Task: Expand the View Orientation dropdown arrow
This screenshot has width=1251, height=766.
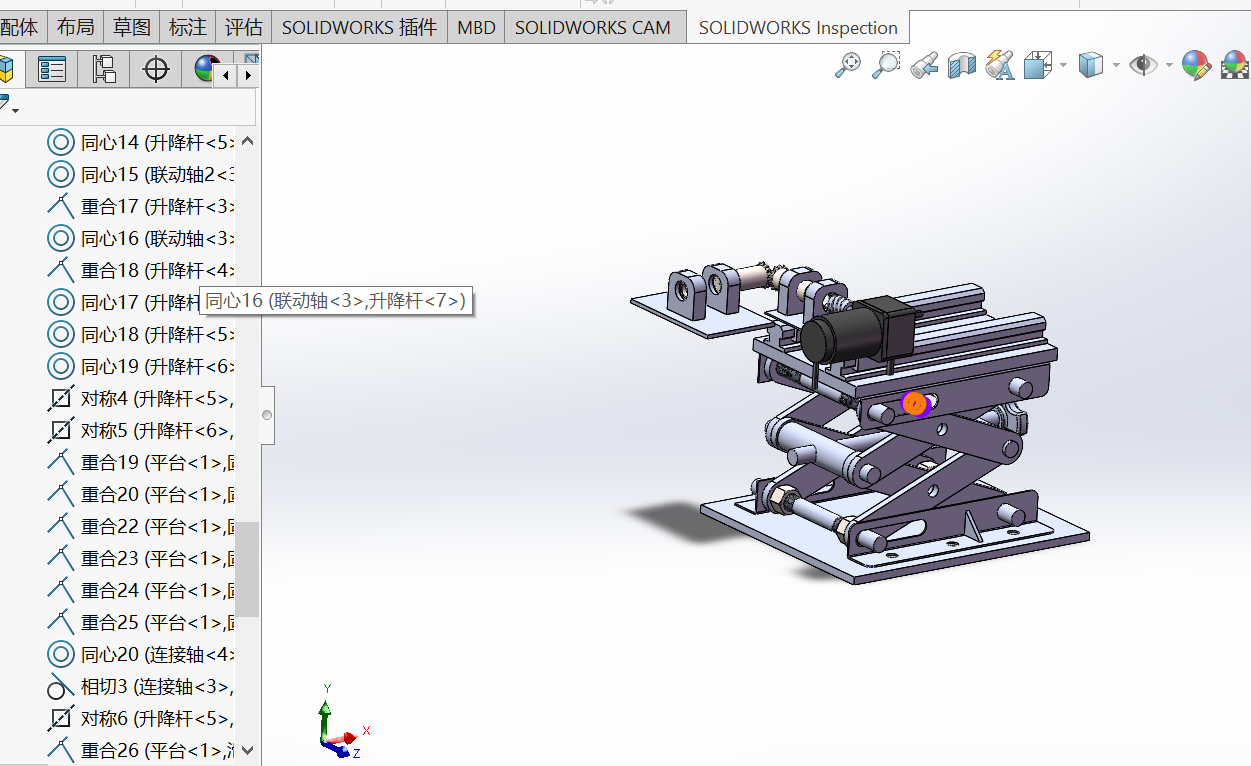Action: point(1062,66)
